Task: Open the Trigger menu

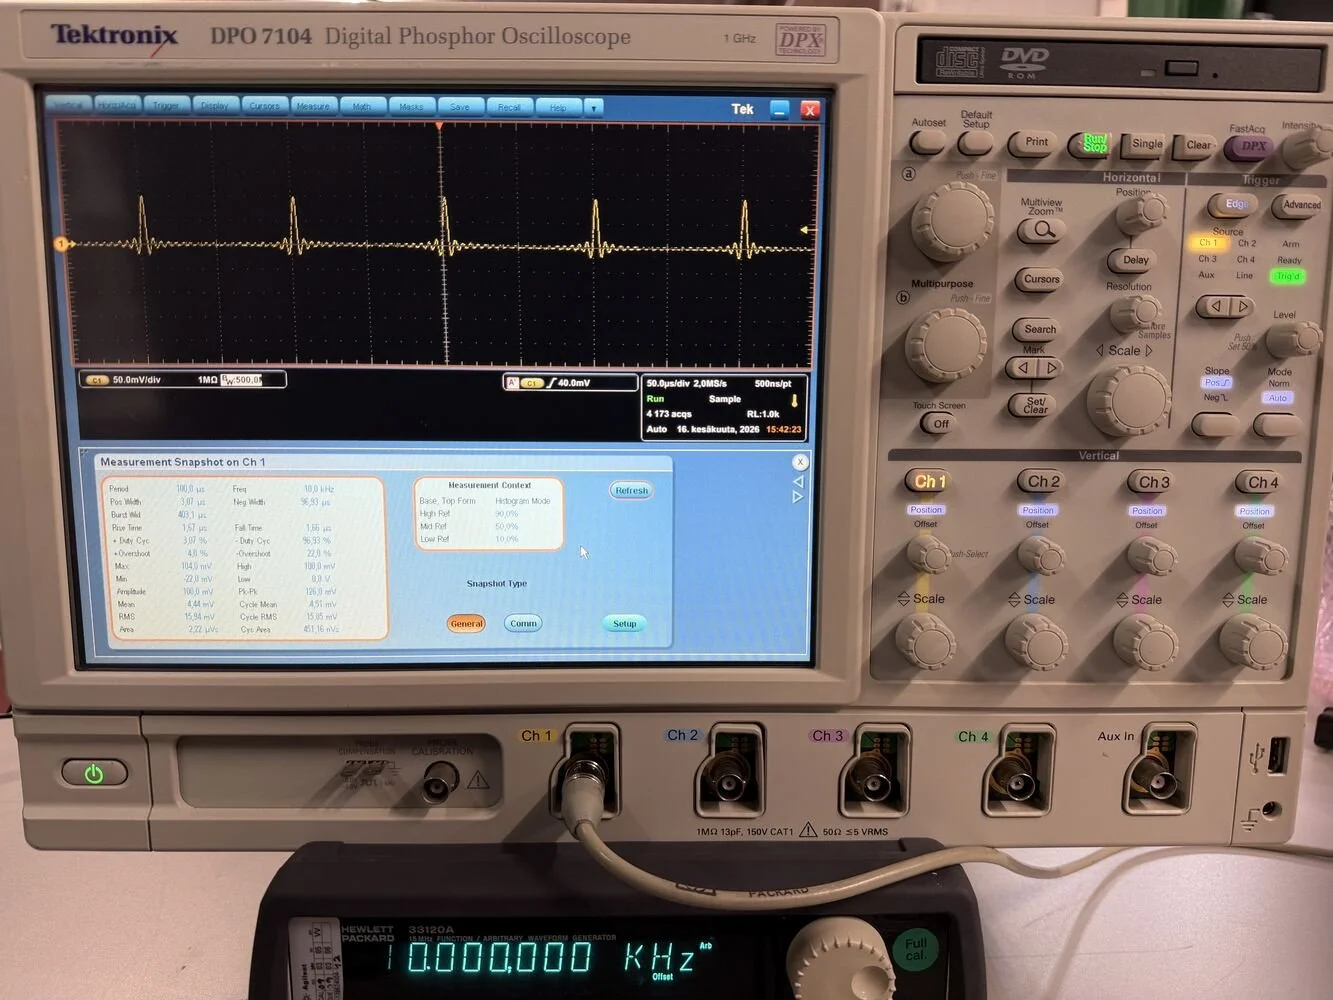Action: tap(166, 105)
